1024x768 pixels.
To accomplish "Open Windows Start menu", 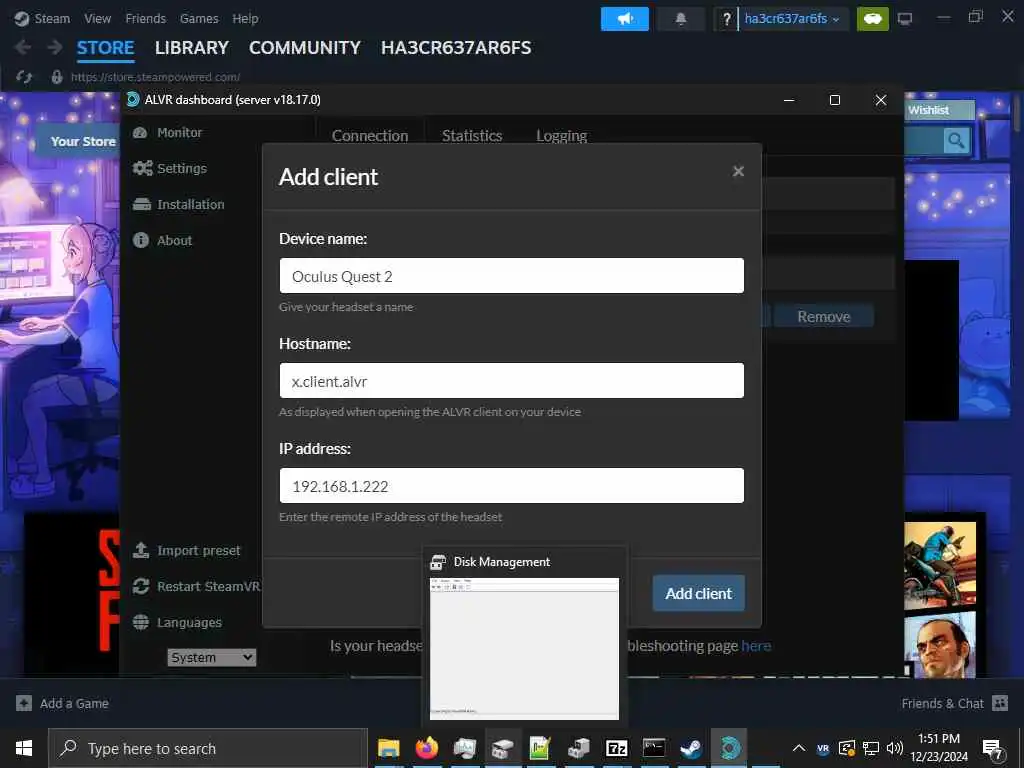I will (x=24, y=748).
